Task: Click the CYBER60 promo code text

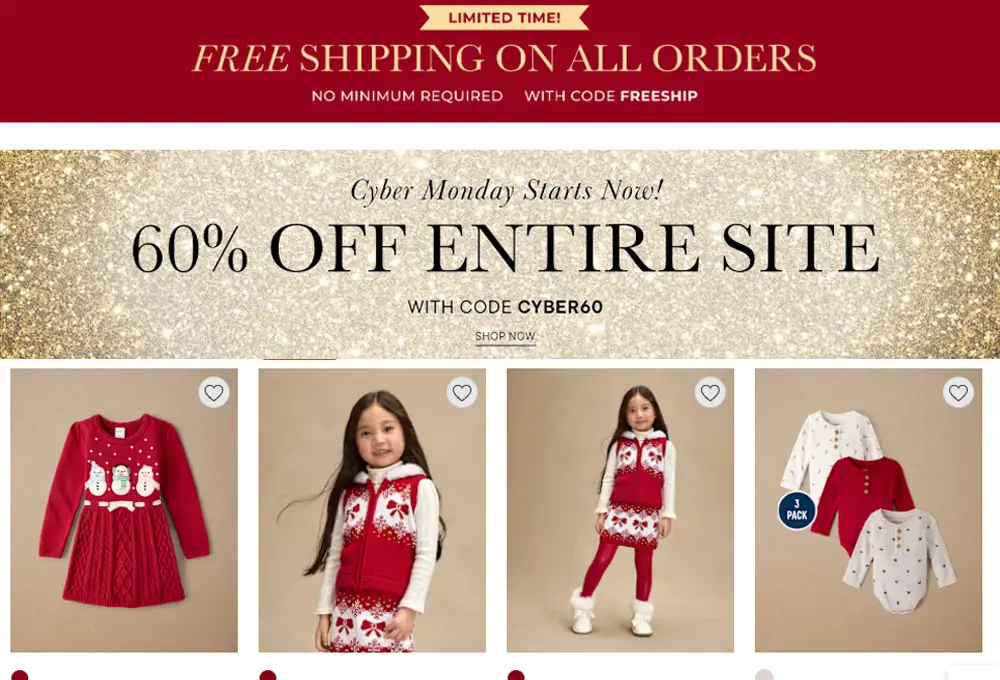Action: 560,307
